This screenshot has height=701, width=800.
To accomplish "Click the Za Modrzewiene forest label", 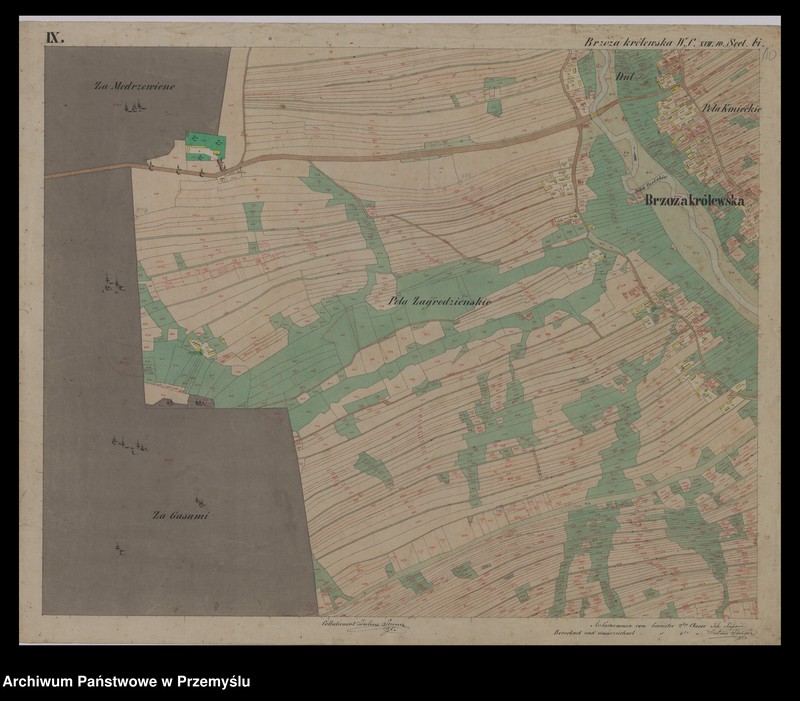I will [135, 87].
